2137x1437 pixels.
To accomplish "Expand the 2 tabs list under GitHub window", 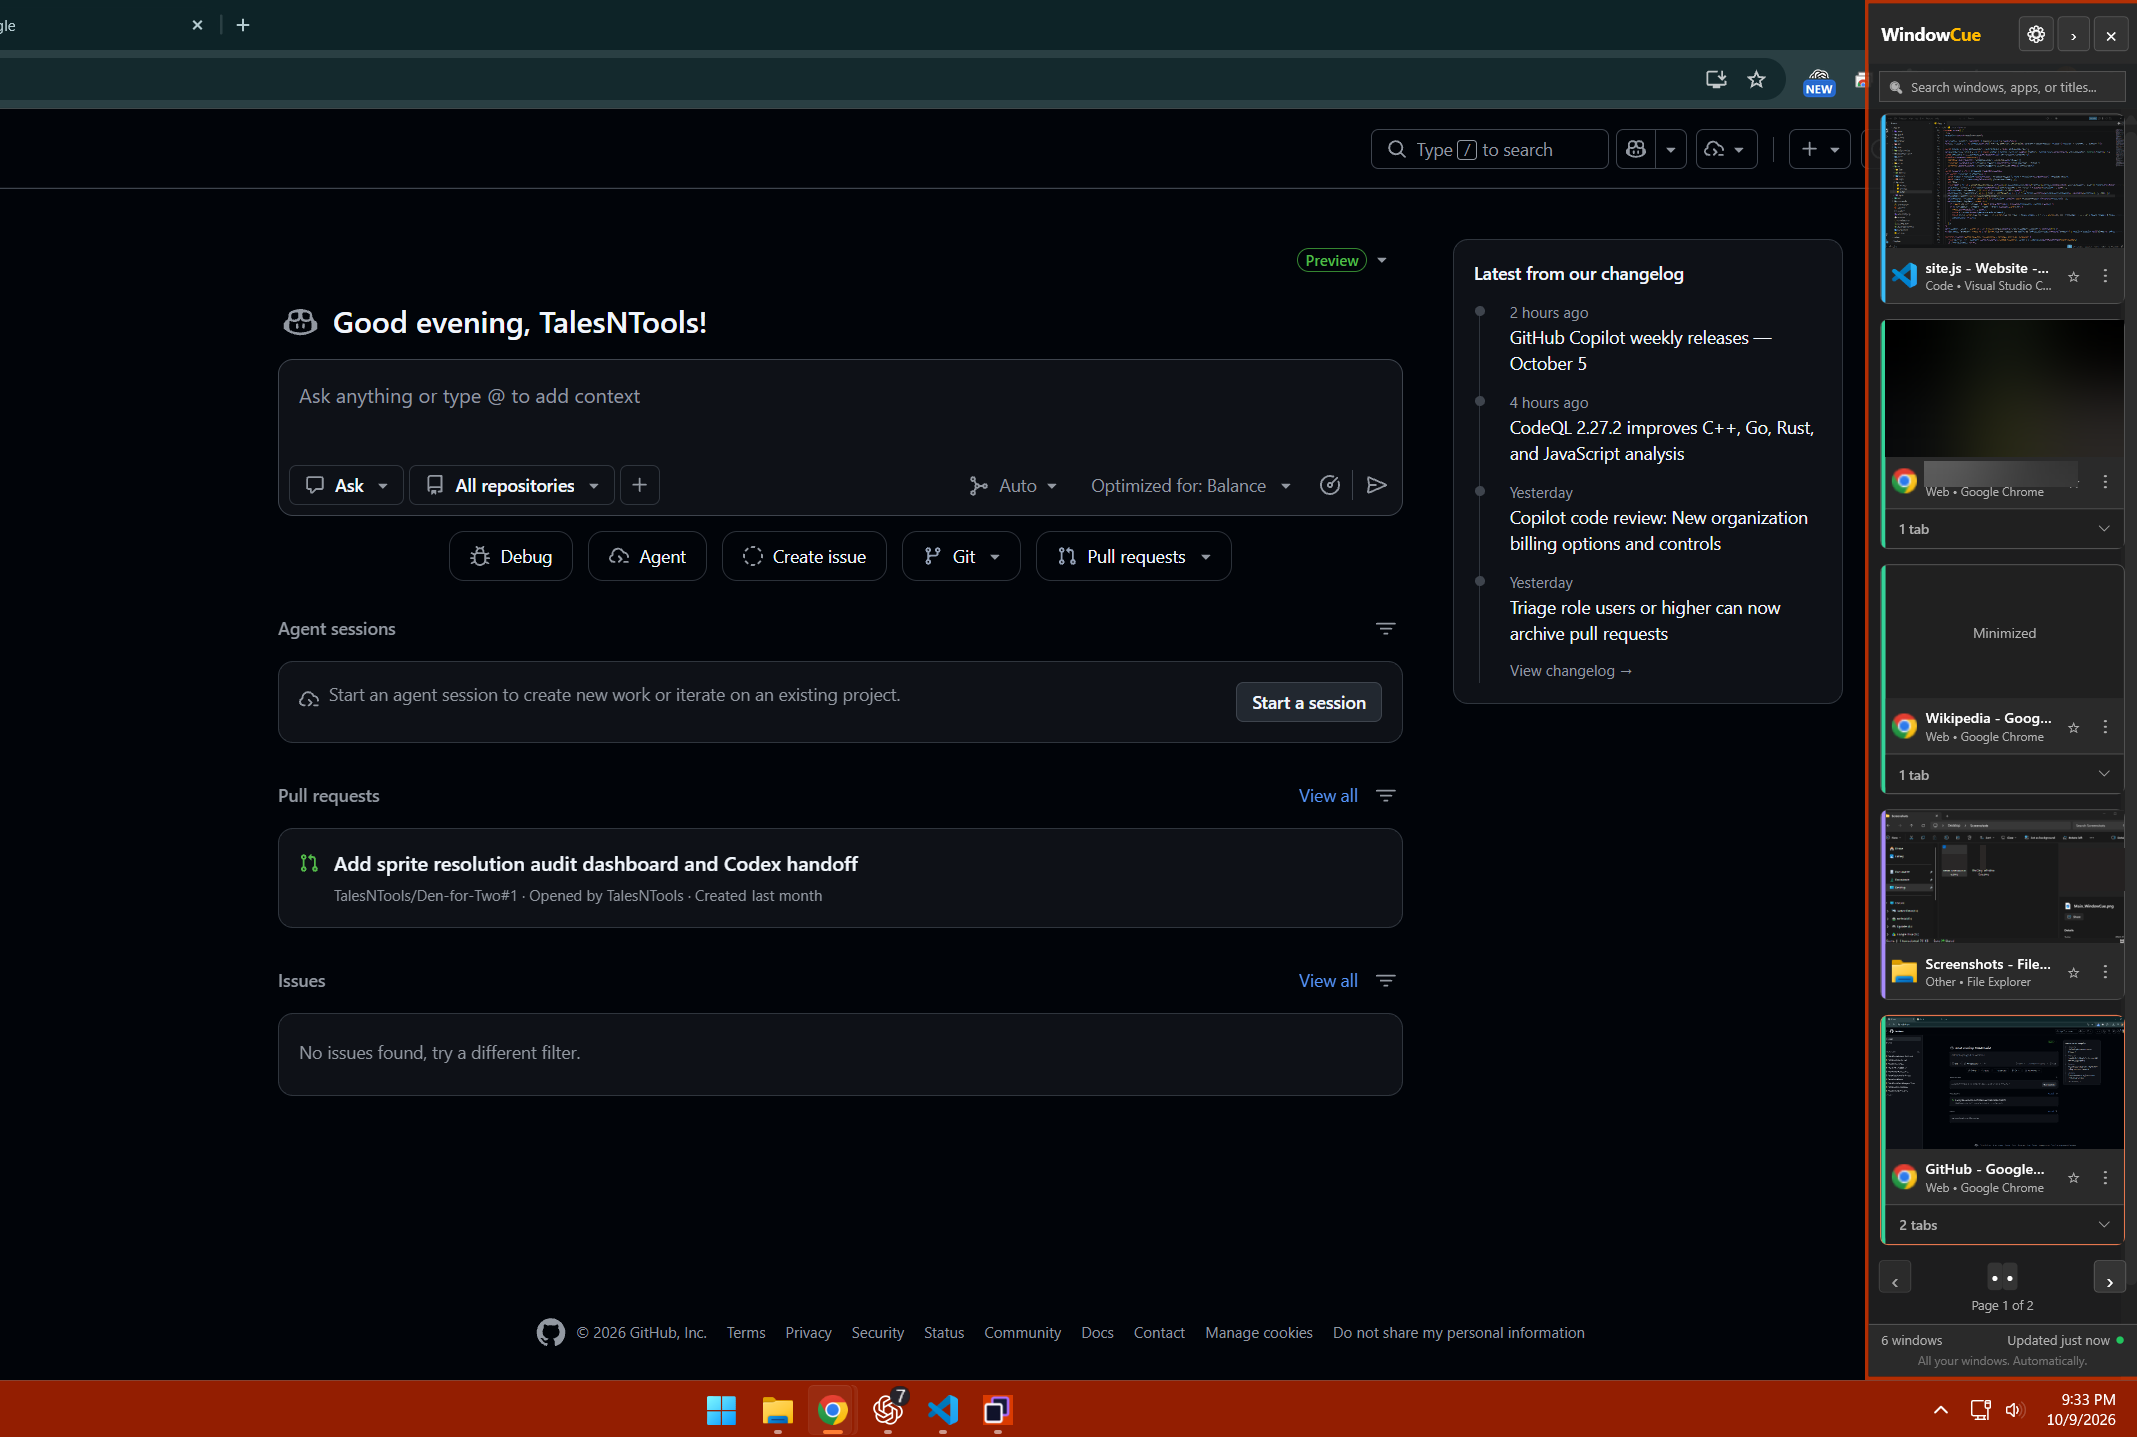I will (x=2003, y=1225).
